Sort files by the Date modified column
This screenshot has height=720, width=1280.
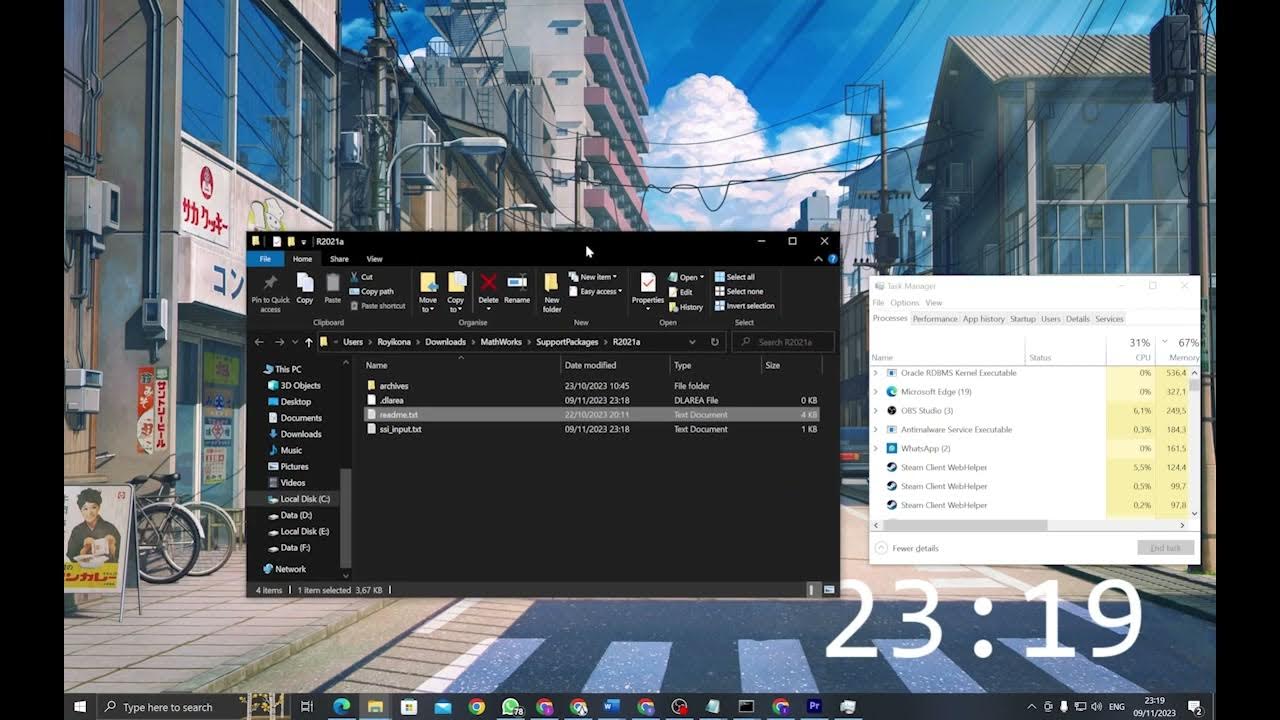coord(614,365)
